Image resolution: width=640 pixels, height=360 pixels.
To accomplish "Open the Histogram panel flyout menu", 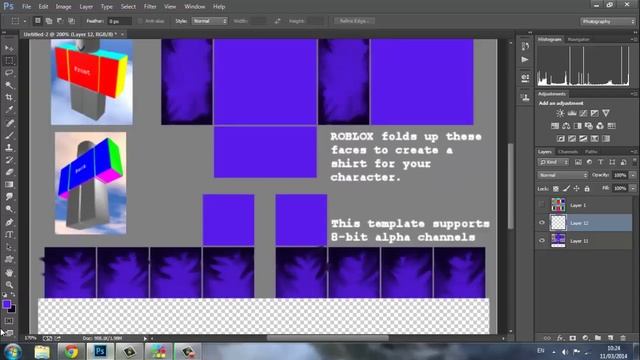I will 633,39.
